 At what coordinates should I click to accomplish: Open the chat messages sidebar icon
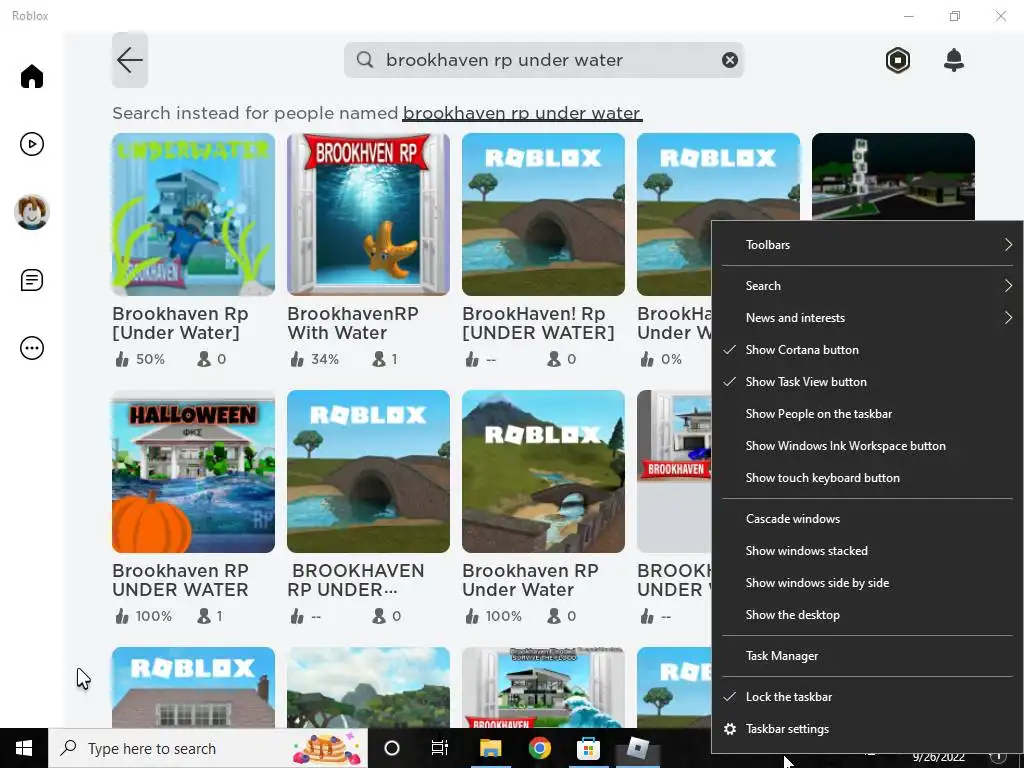point(31,280)
